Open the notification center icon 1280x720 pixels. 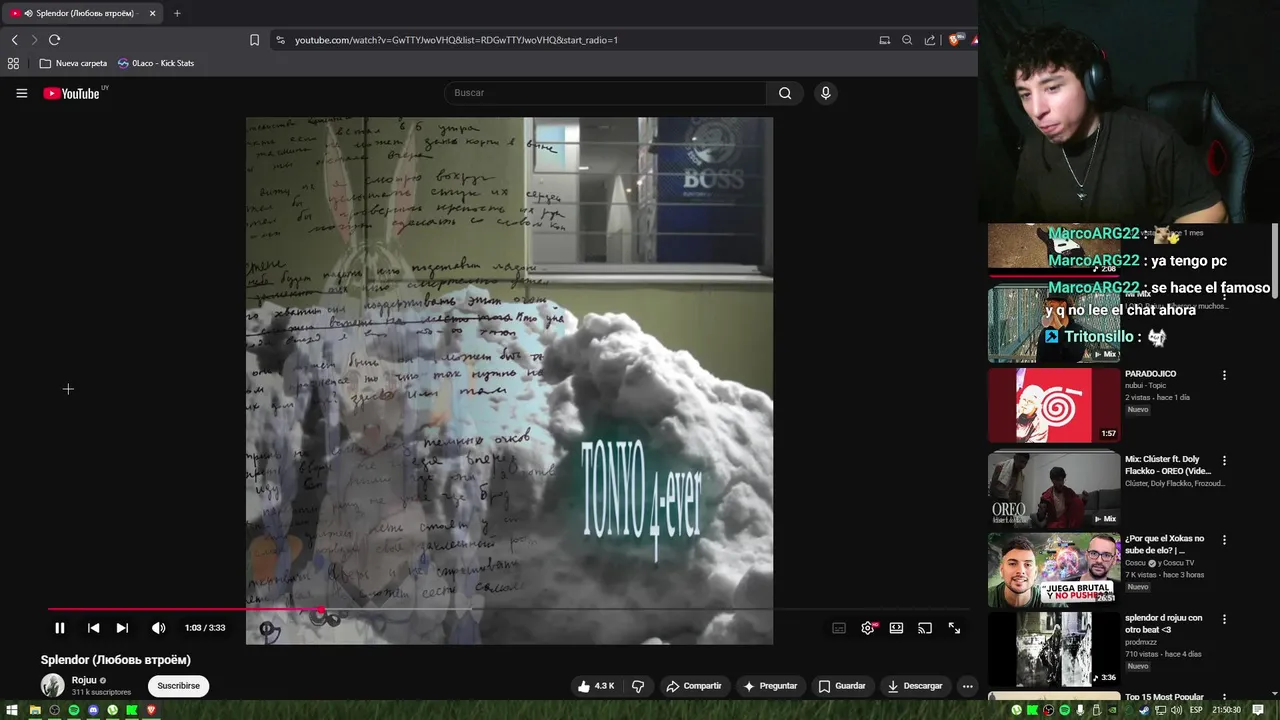(x=1258, y=710)
